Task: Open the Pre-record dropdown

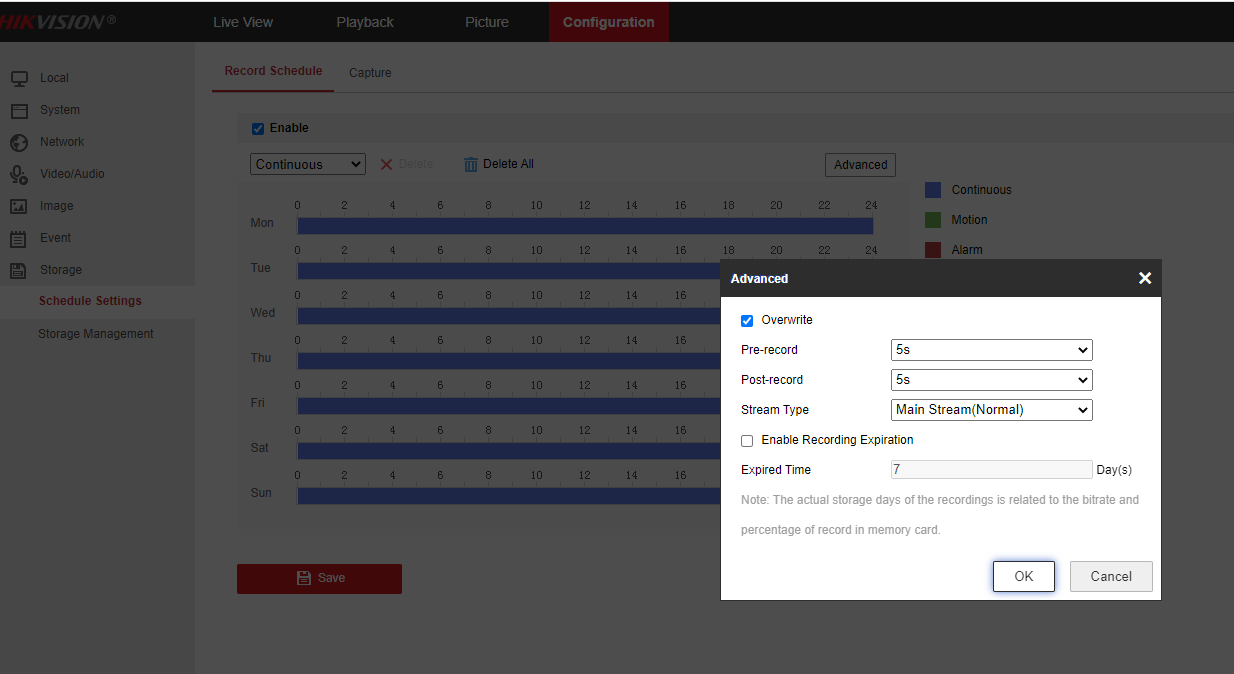Action: tap(991, 350)
